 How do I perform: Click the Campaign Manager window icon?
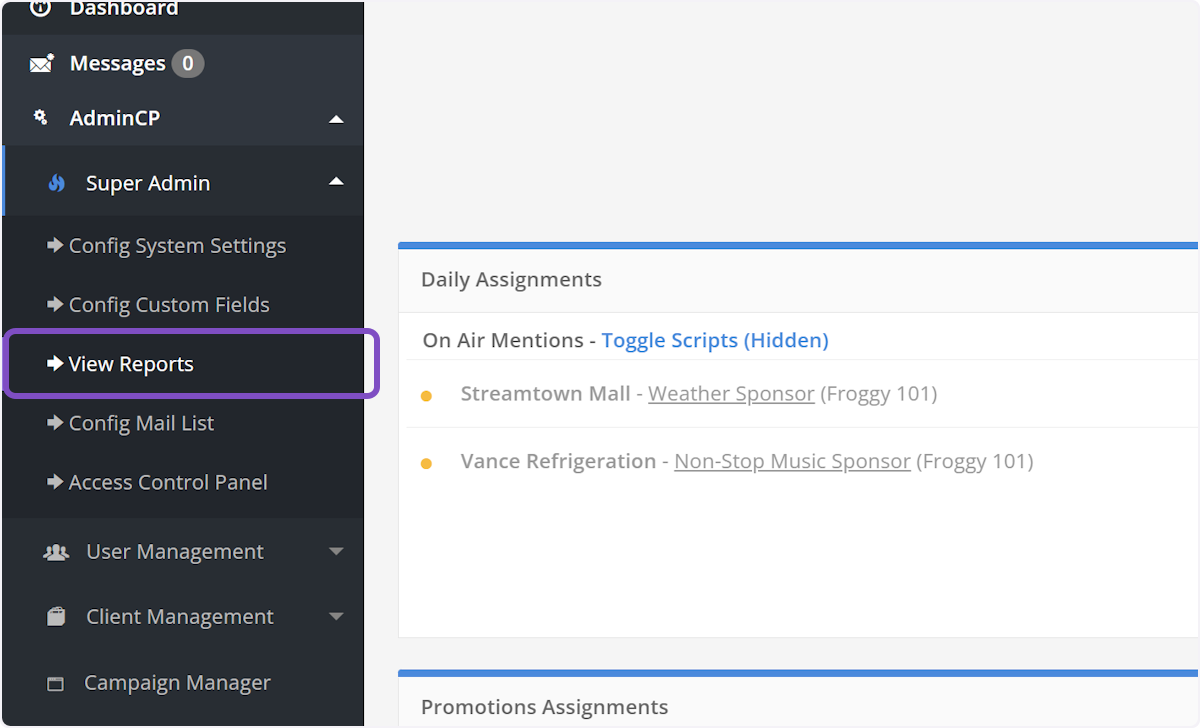point(56,684)
